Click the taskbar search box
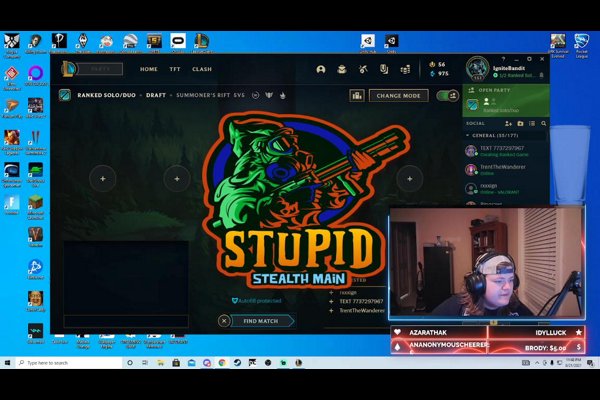600x400 pixels. point(69,362)
